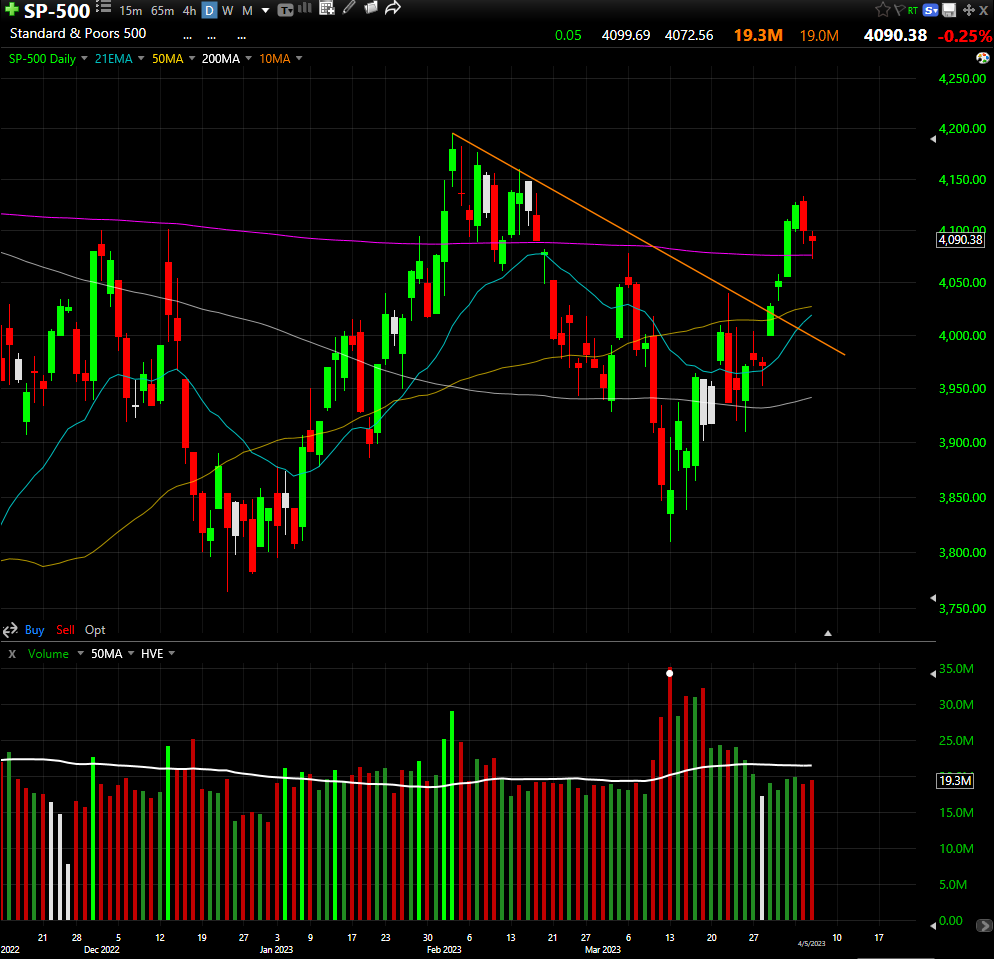This screenshot has width=994, height=959.
Task: Click the orange 19.3M volume value
Action: (x=758, y=35)
